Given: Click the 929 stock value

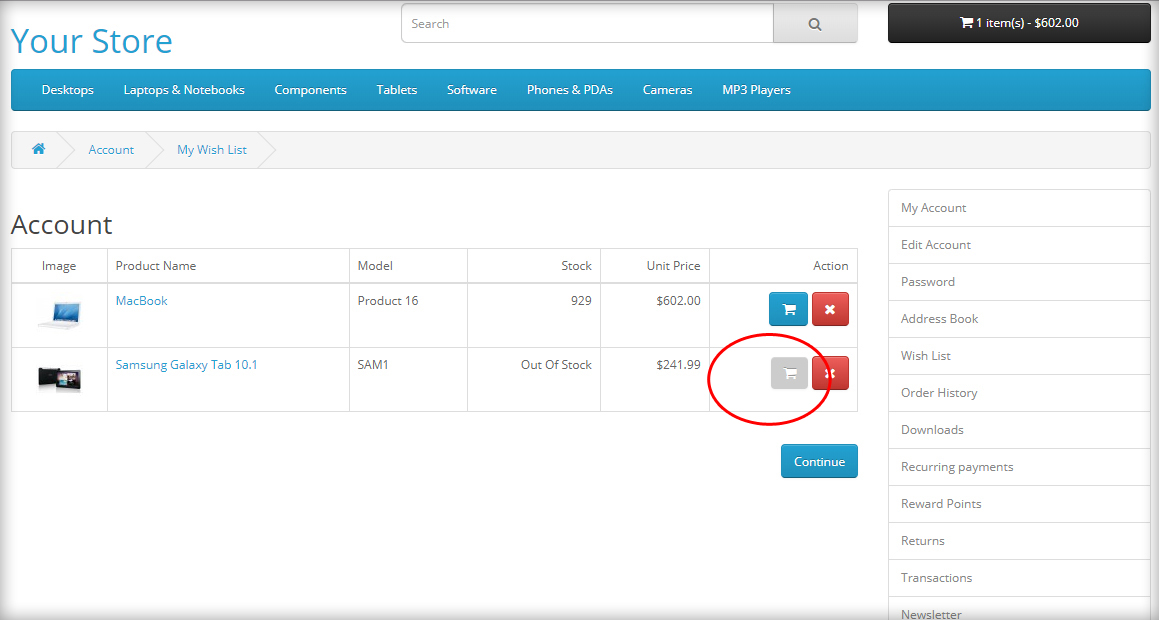Looking at the screenshot, I should 581,301.
